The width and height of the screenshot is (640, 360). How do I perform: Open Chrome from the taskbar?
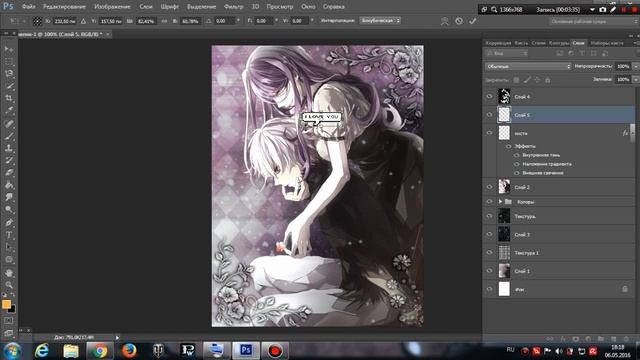(100, 351)
